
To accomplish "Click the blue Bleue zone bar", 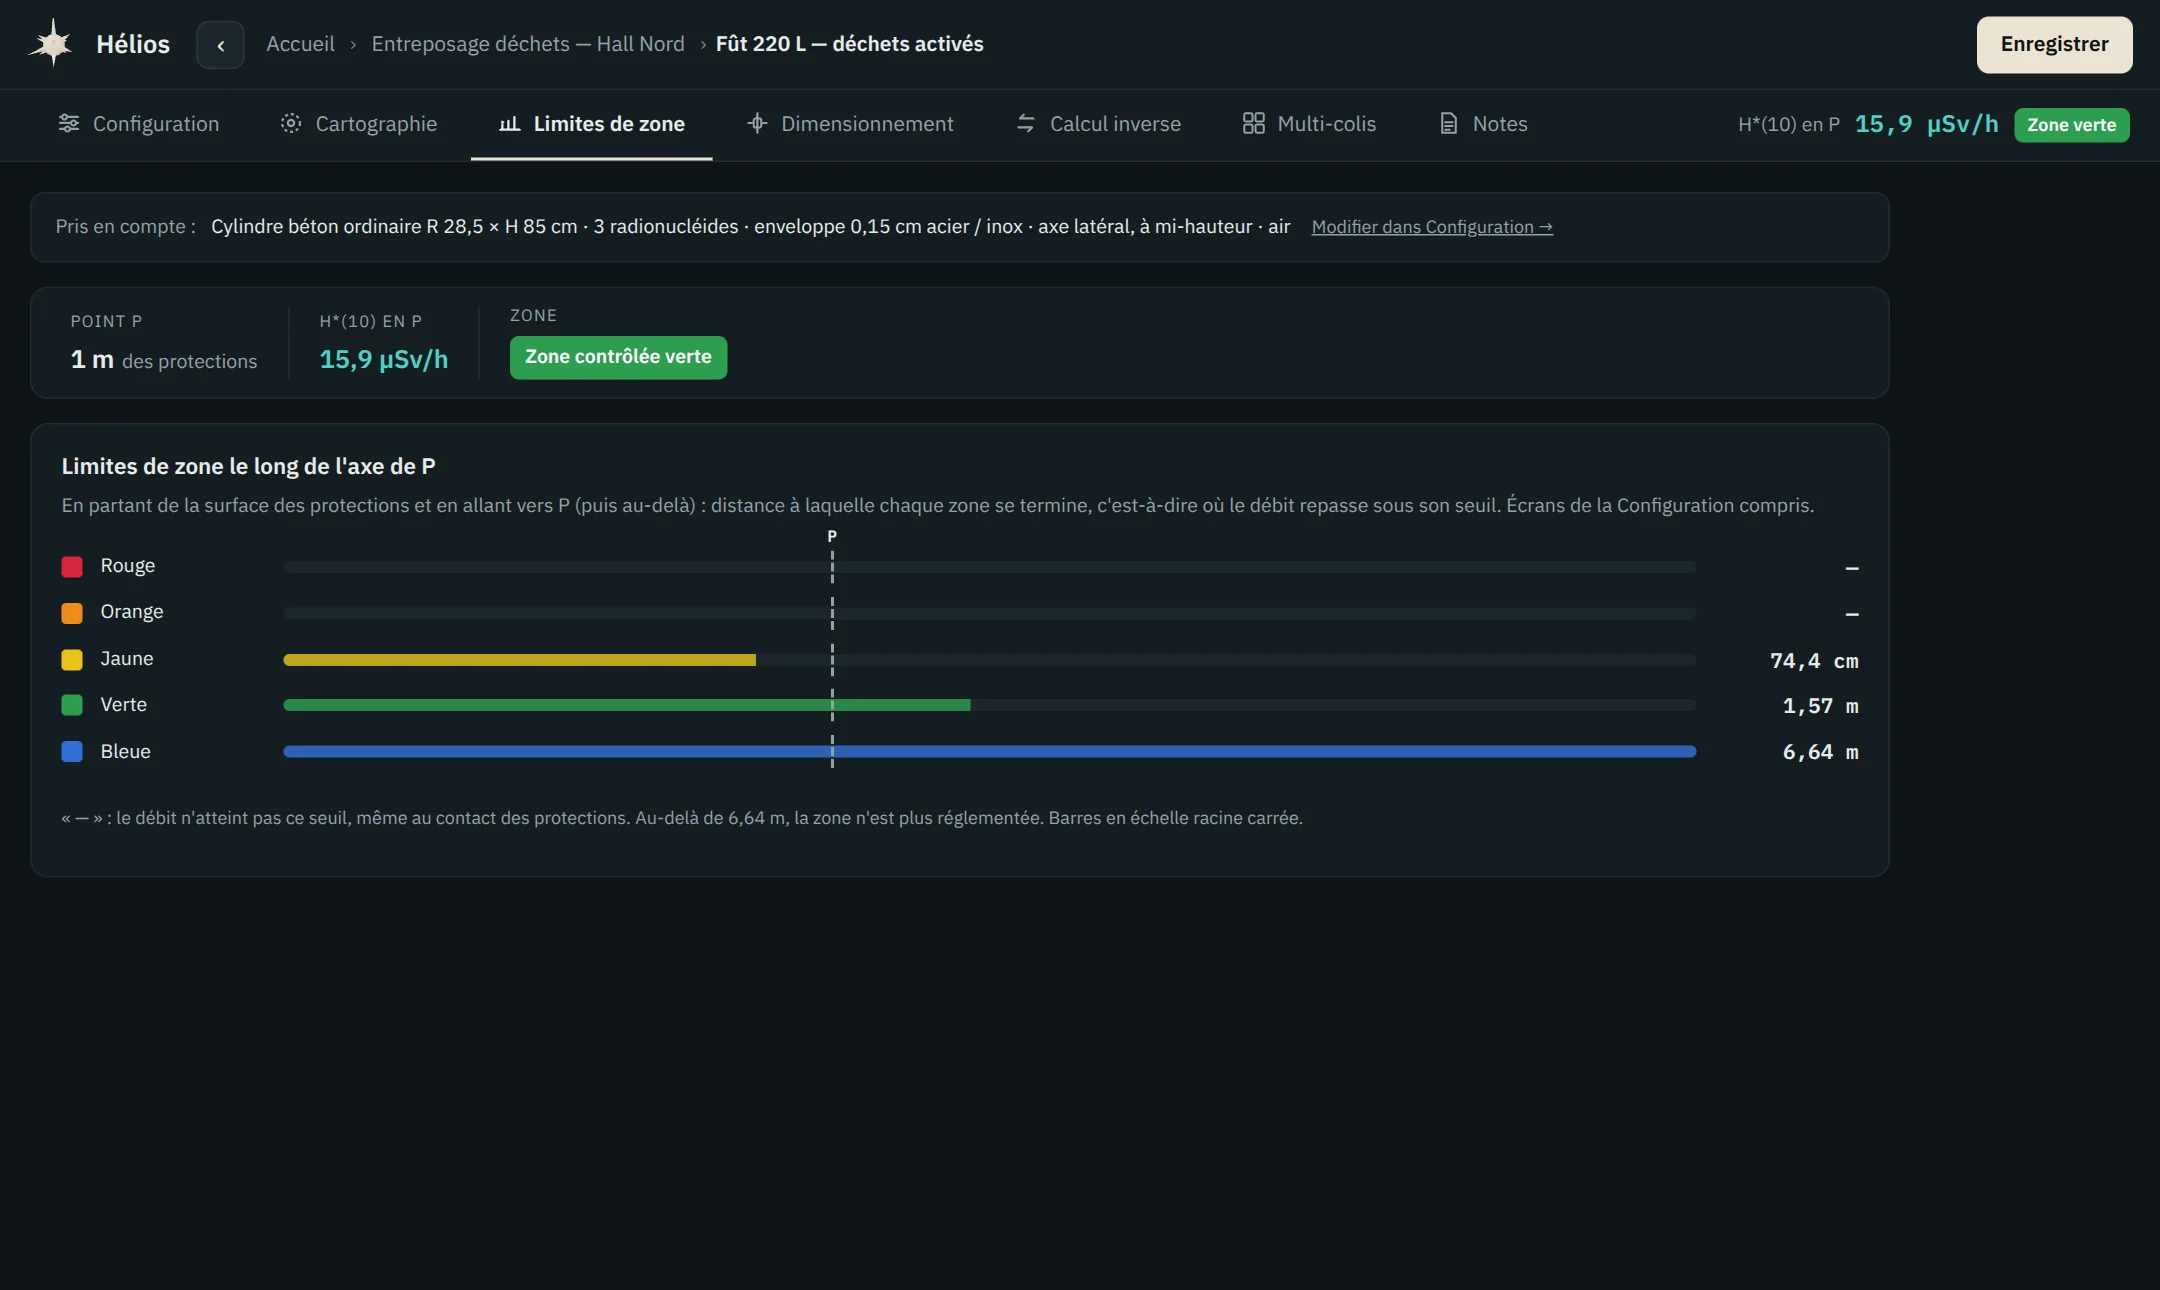I will 989,751.
